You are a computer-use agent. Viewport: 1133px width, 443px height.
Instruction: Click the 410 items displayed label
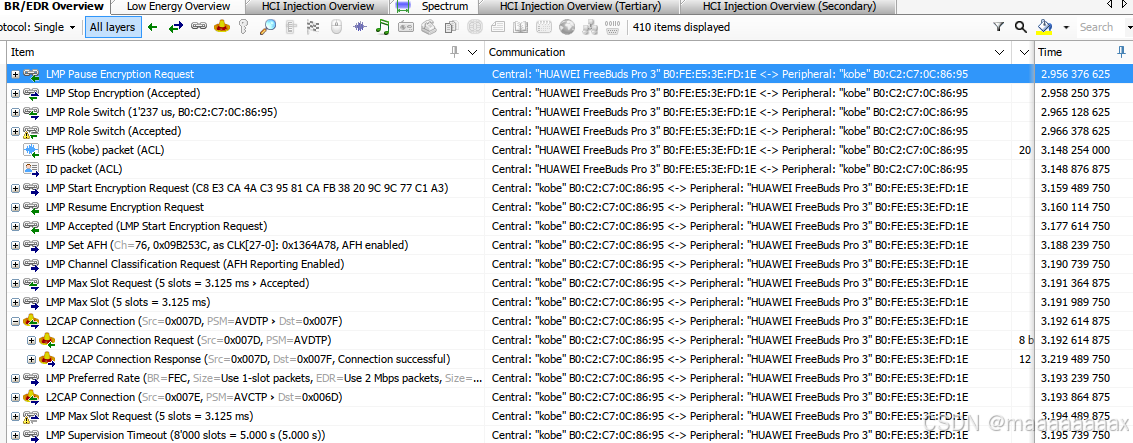tap(681, 27)
